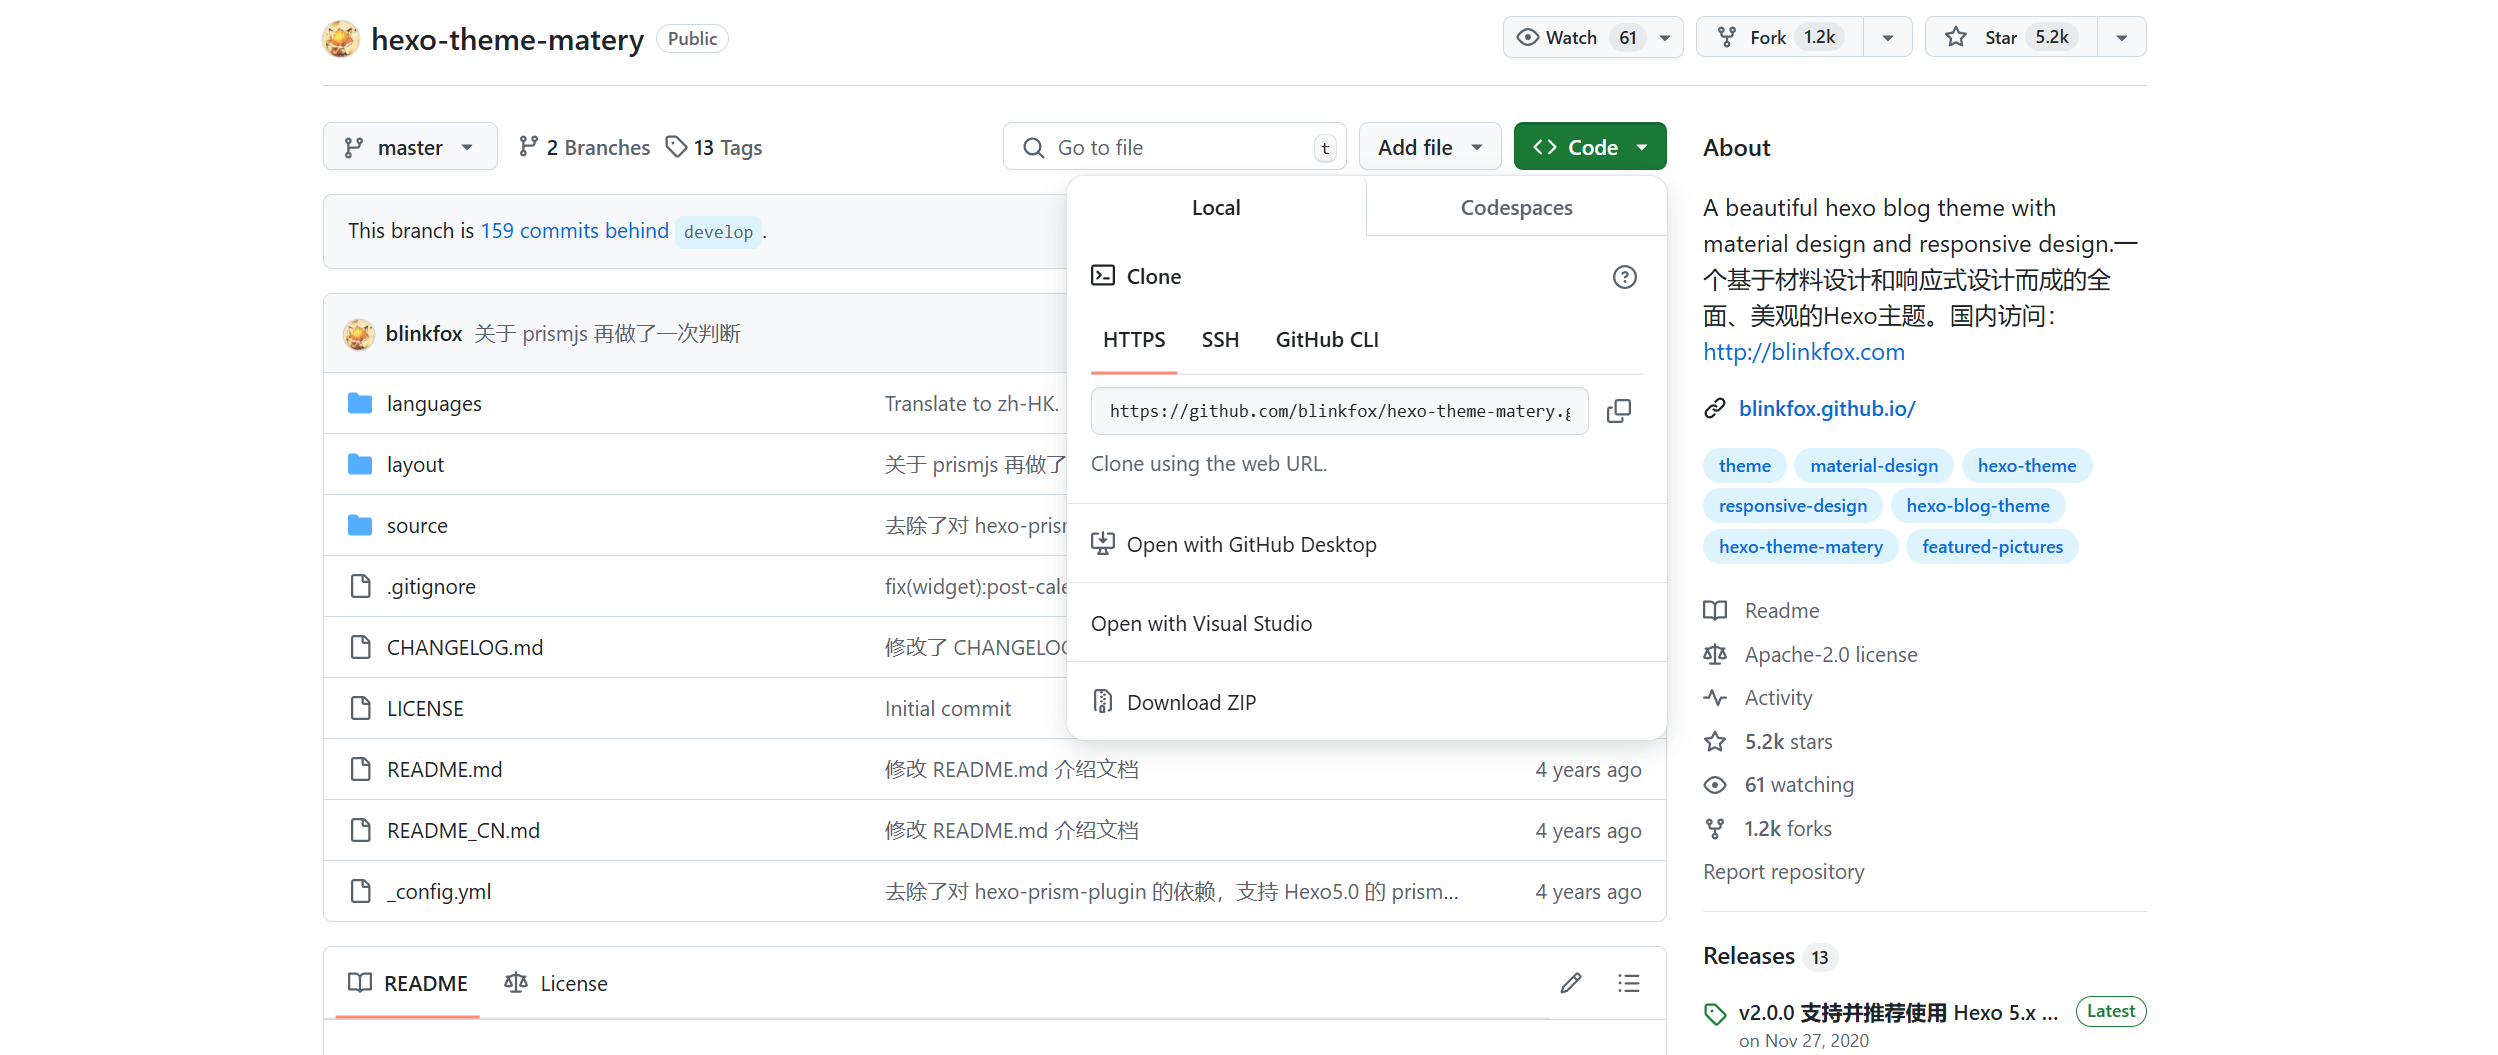Viewport: 2498px width, 1055px height.
Task: Open the Watch notifications dropdown arrow
Action: pyautogui.click(x=1665, y=38)
